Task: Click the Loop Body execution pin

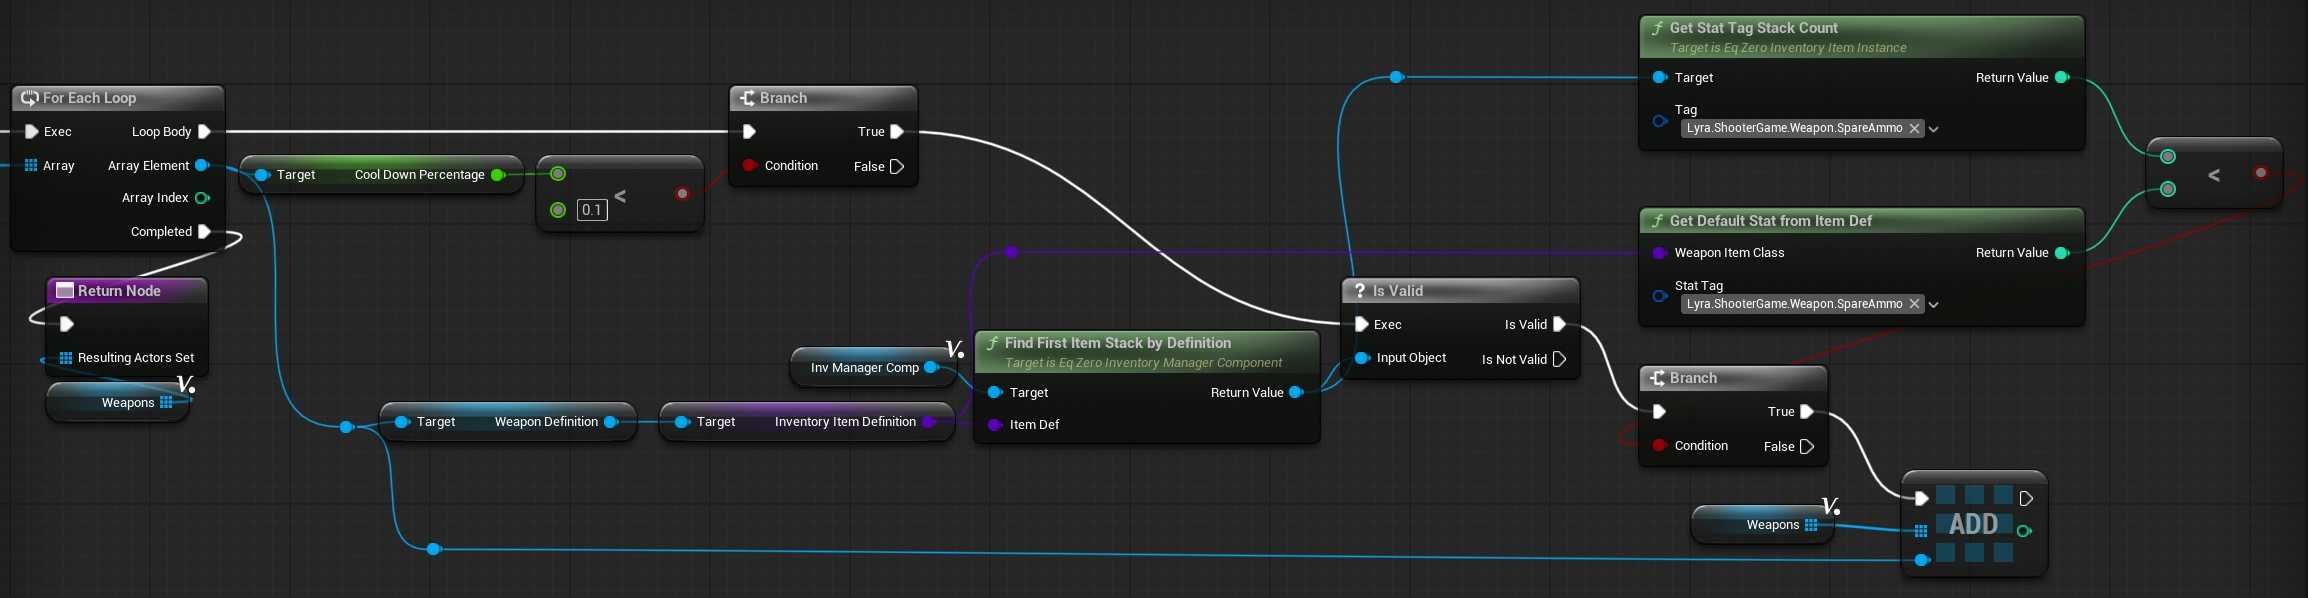Action: pos(204,132)
